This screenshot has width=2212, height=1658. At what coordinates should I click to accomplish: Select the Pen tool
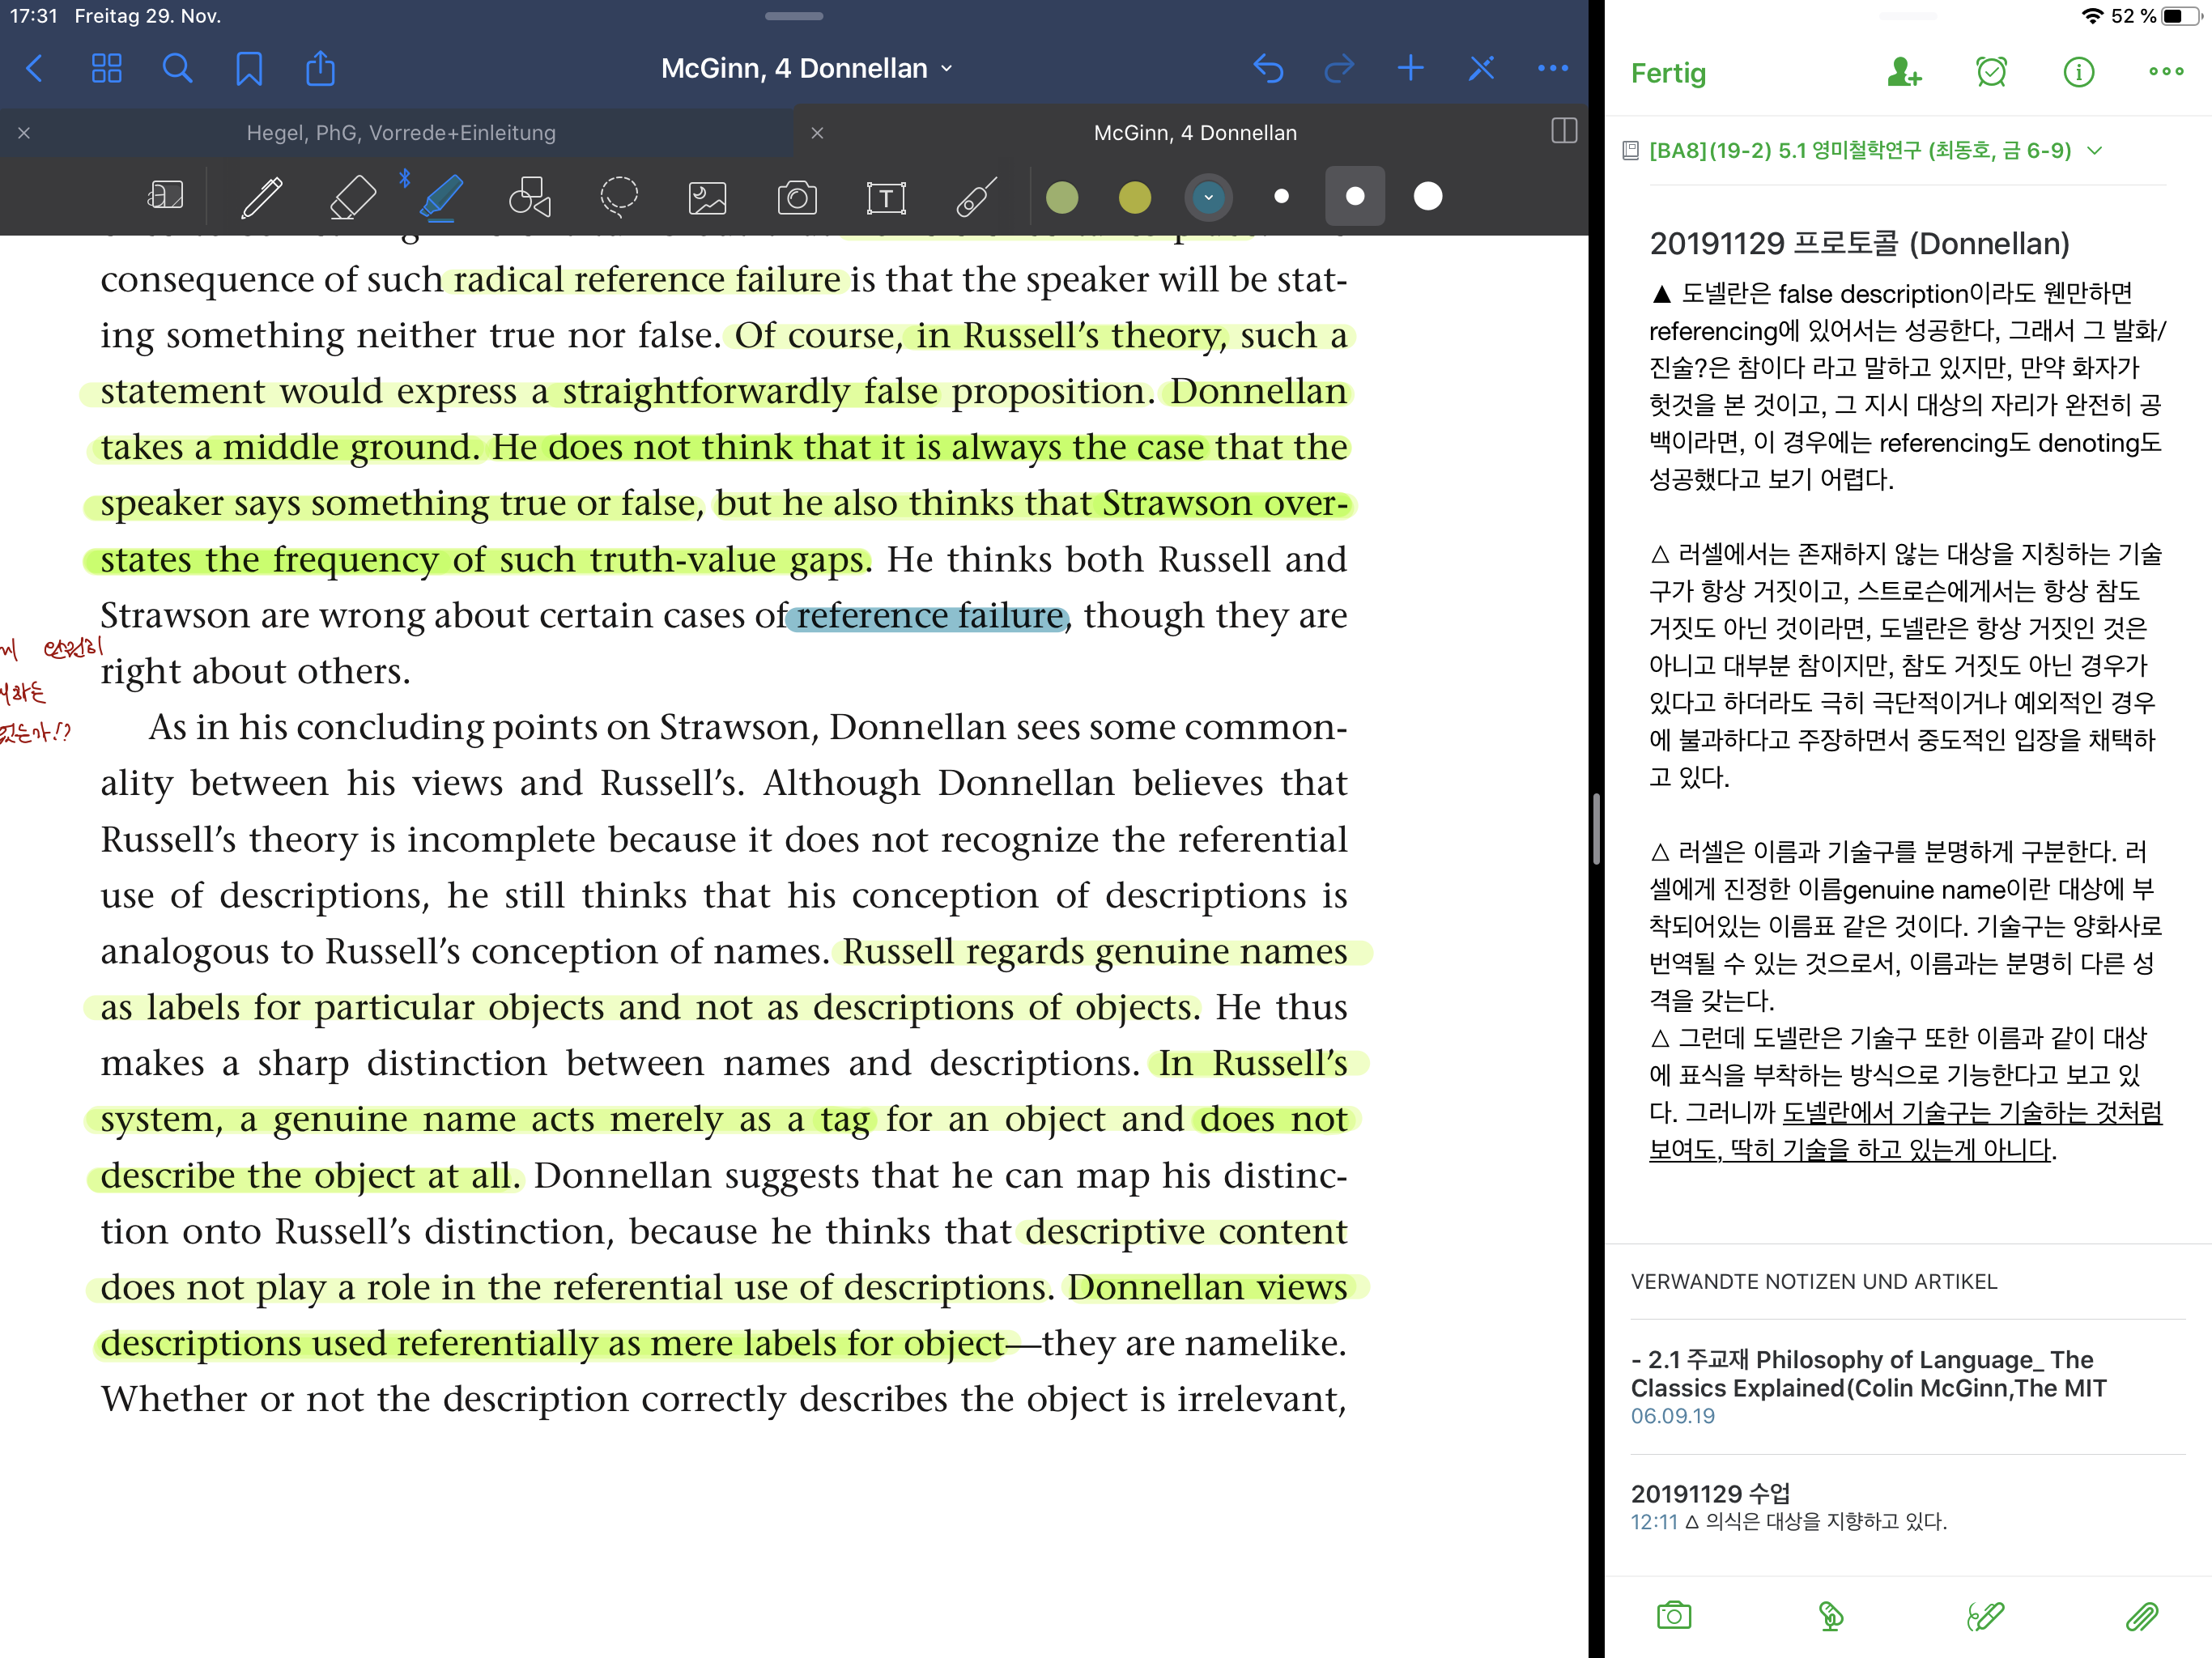tap(262, 197)
